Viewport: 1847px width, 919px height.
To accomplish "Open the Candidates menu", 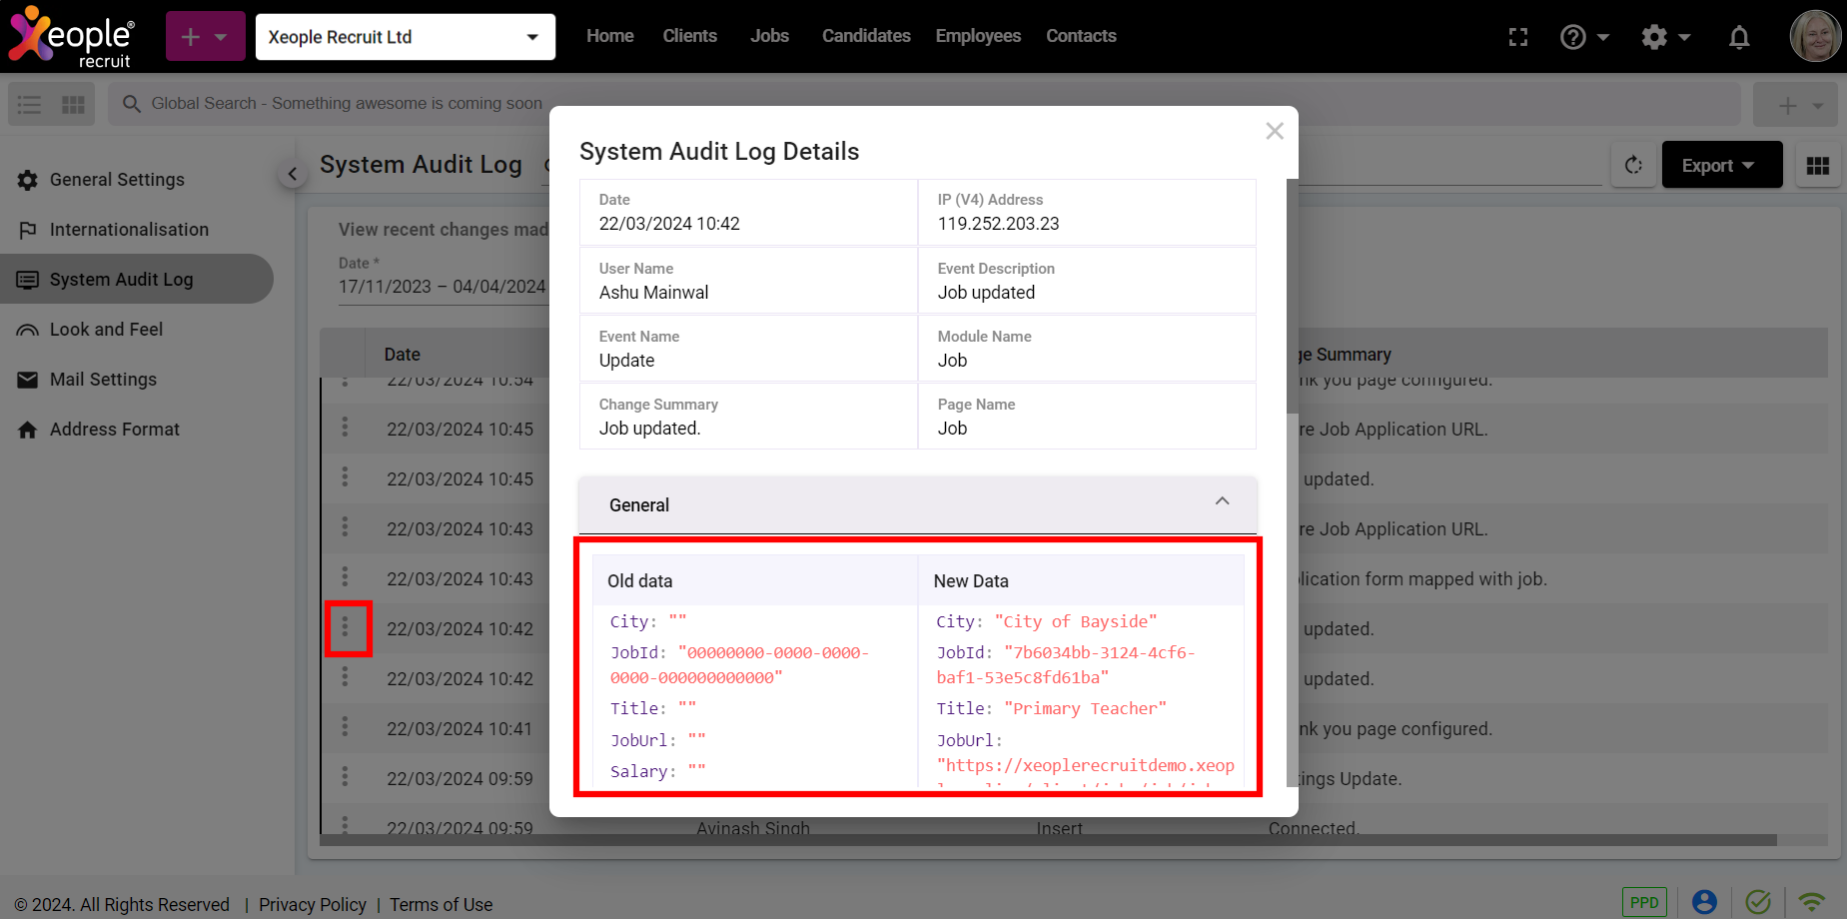I will point(866,36).
